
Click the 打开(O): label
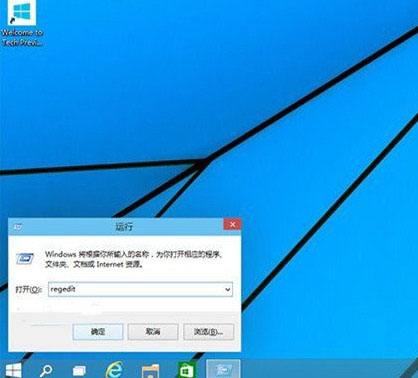tap(29, 289)
